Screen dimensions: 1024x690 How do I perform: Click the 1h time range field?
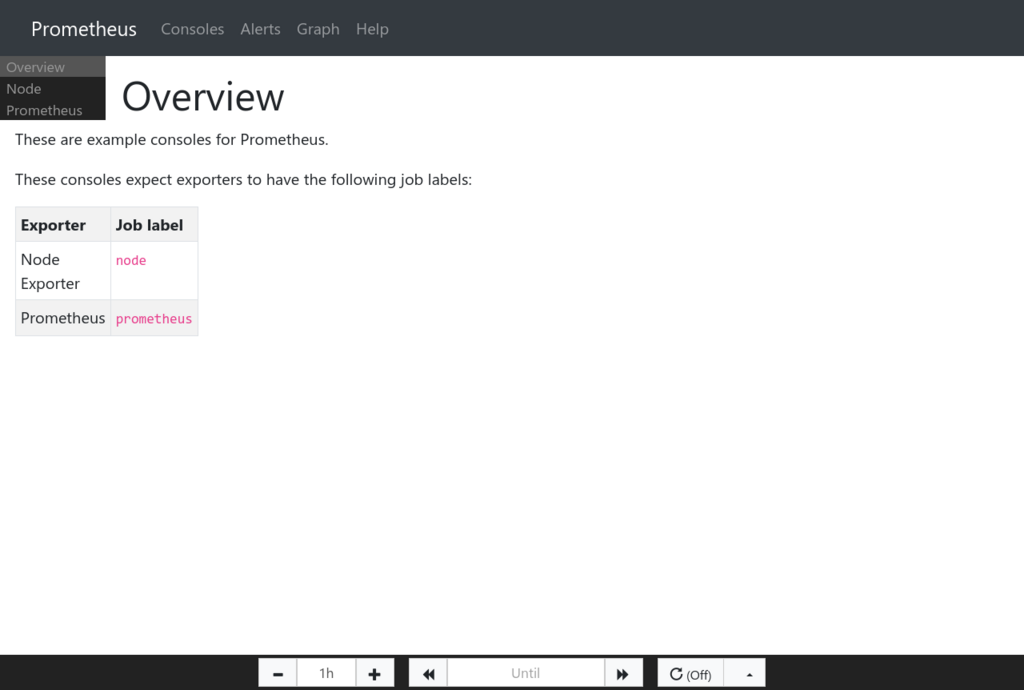coord(326,673)
